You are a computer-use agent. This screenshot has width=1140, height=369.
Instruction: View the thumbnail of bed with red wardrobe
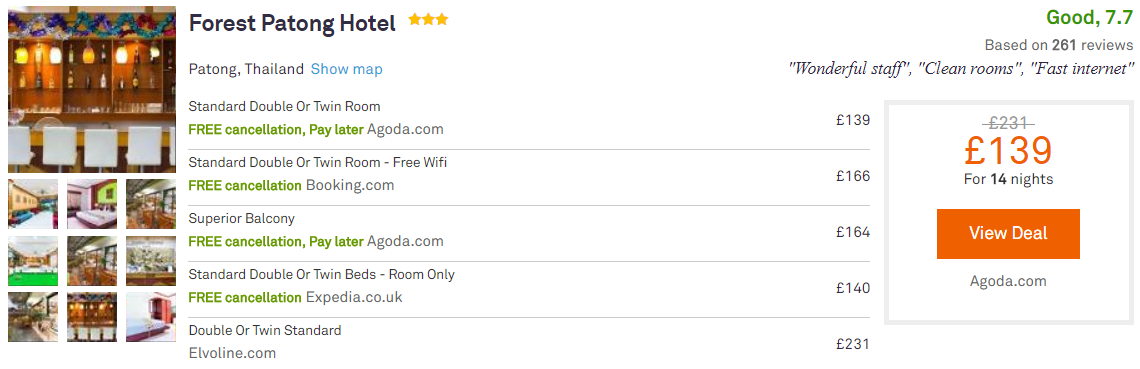[x=151, y=317]
